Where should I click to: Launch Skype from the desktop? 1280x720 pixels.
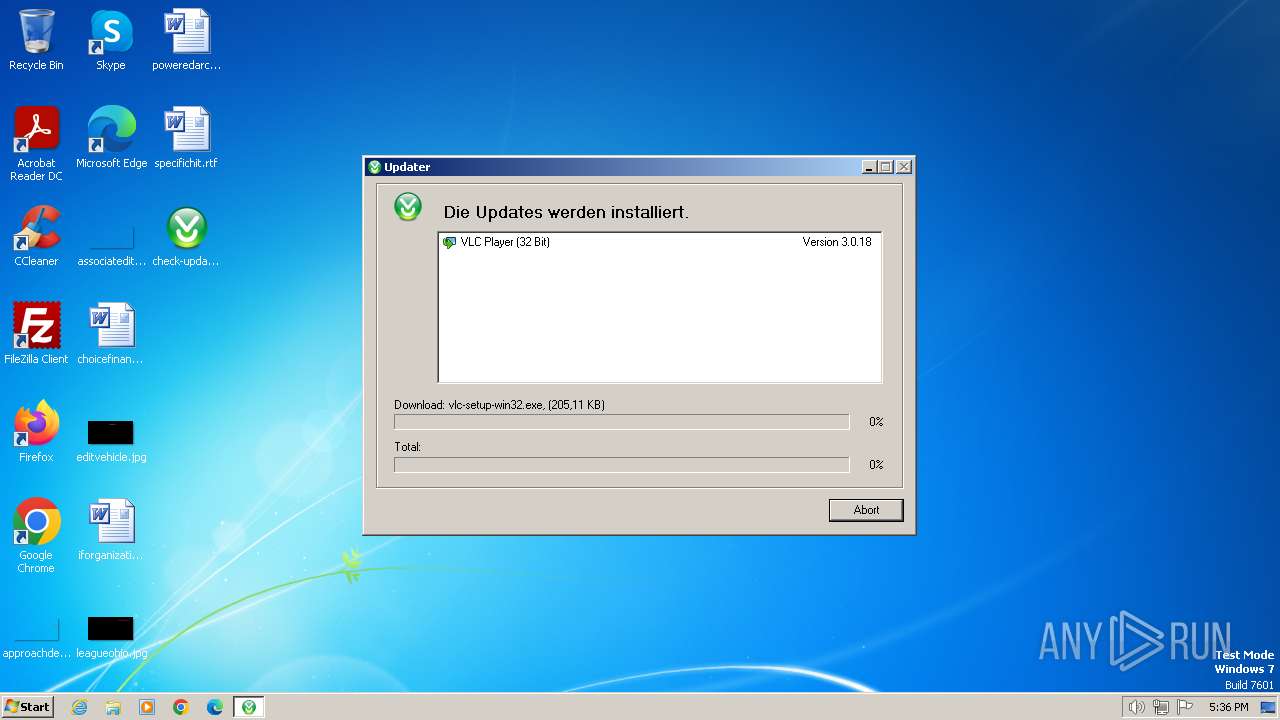[x=110, y=40]
